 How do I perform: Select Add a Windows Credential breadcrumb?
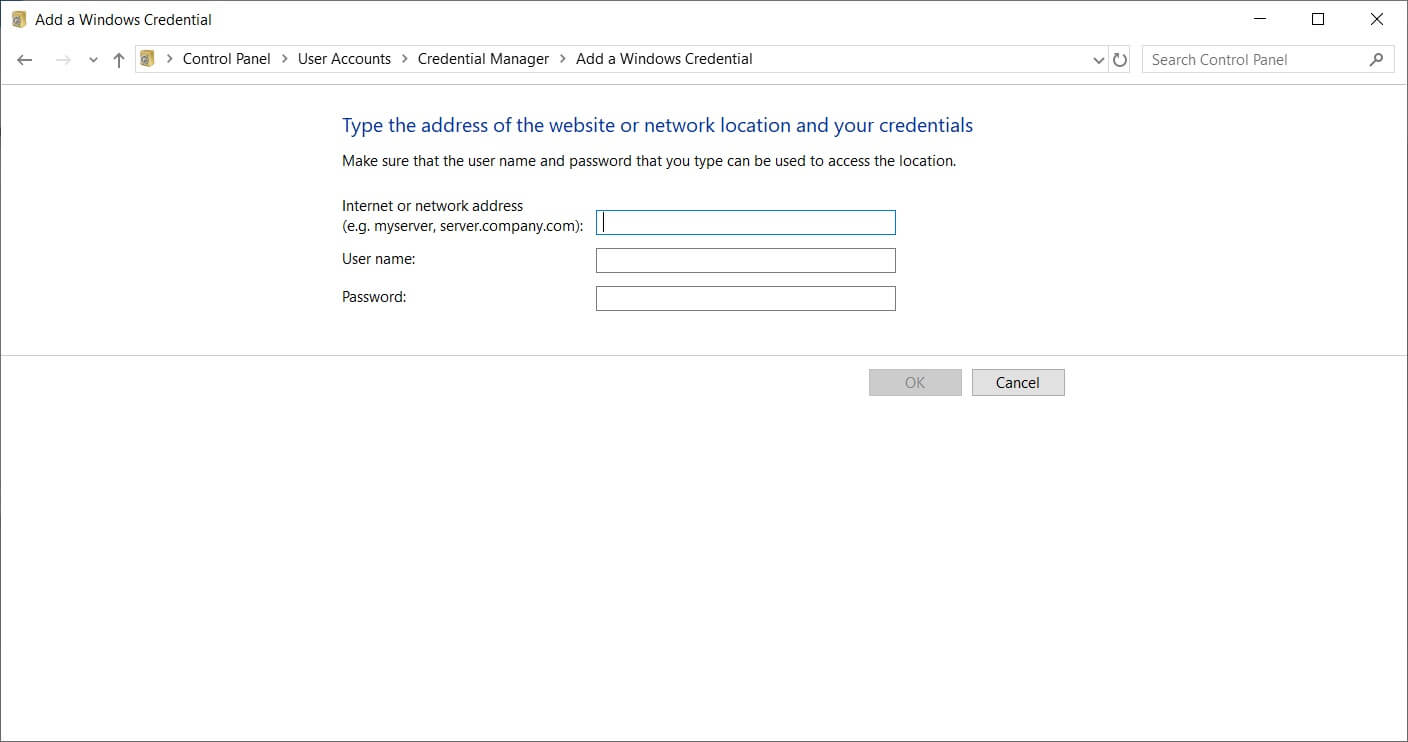click(x=664, y=59)
